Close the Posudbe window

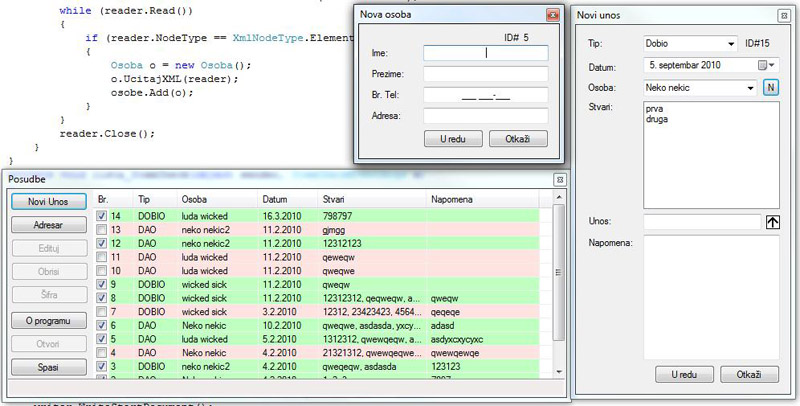point(560,180)
